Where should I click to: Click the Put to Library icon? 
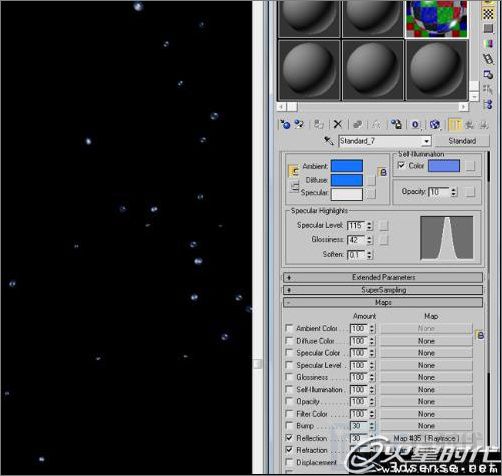(x=396, y=124)
